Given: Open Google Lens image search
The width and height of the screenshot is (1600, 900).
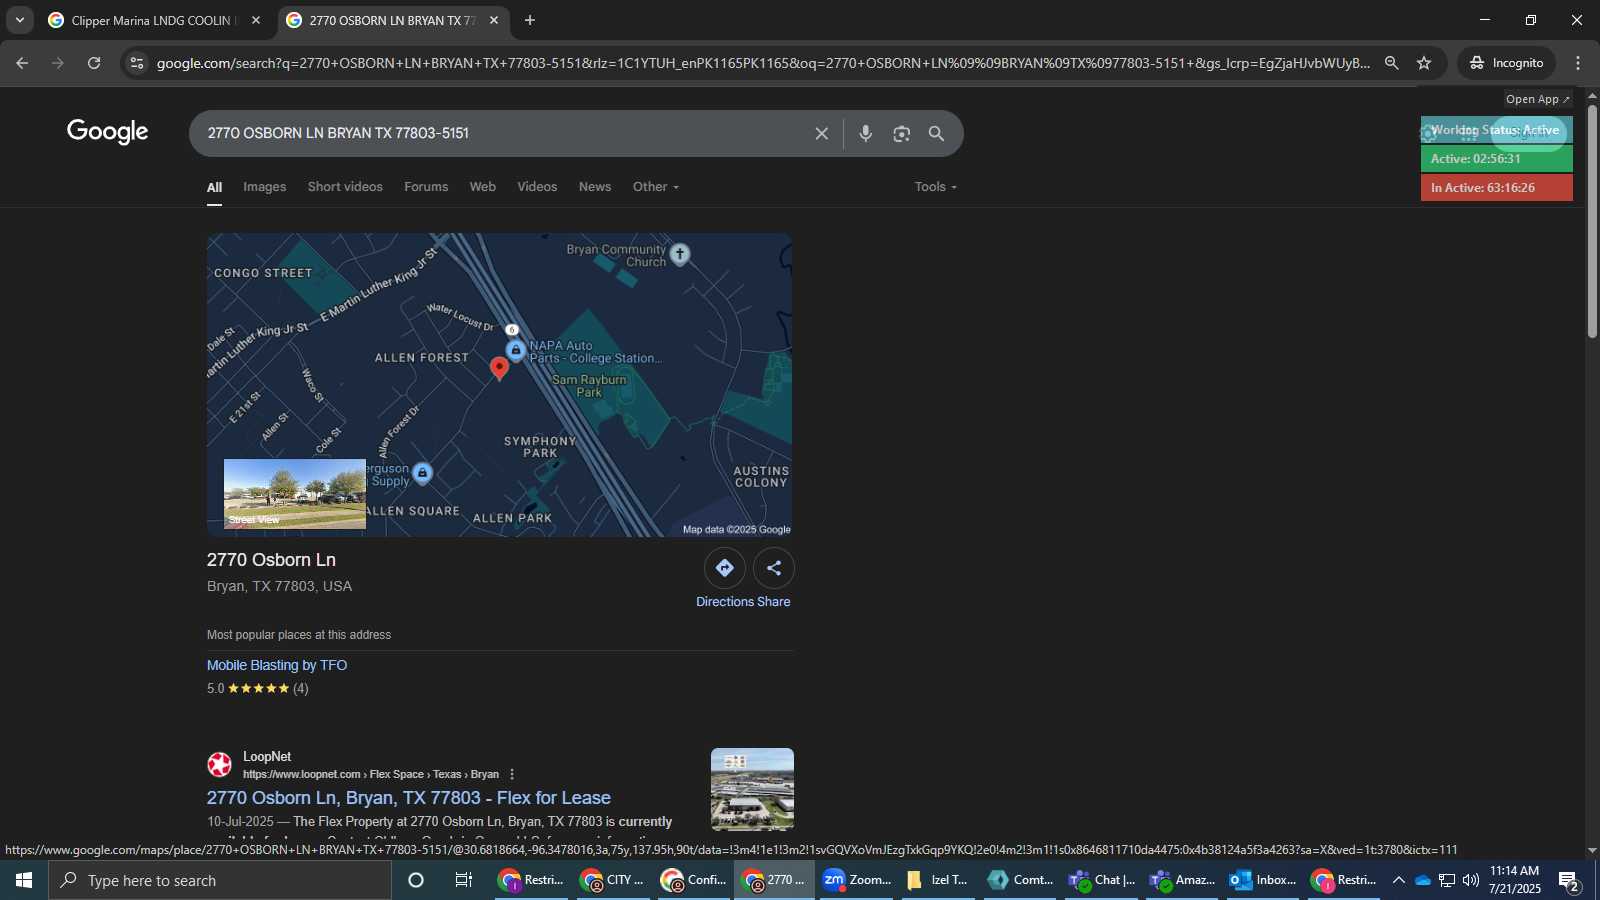Looking at the screenshot, I should [901, 133].
